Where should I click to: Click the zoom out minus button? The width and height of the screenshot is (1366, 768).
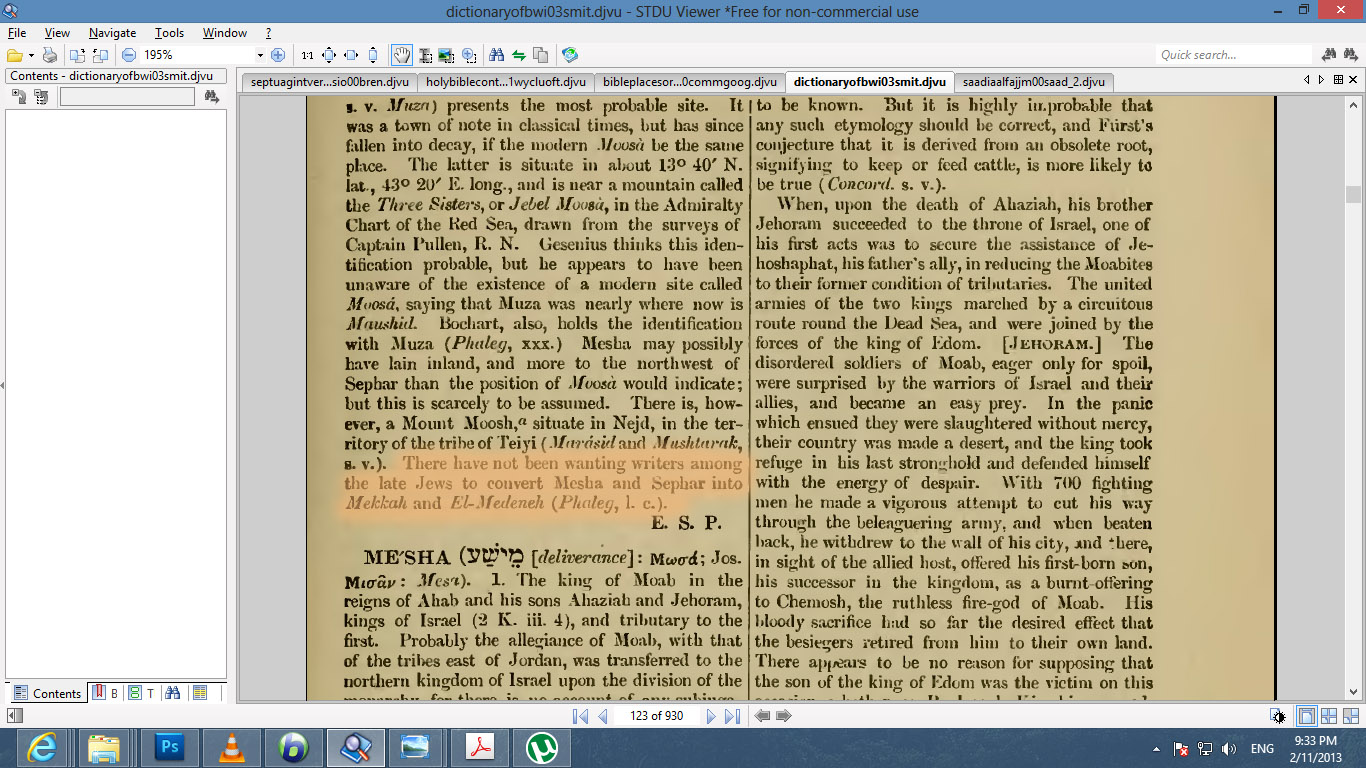[x=129, y=55]
